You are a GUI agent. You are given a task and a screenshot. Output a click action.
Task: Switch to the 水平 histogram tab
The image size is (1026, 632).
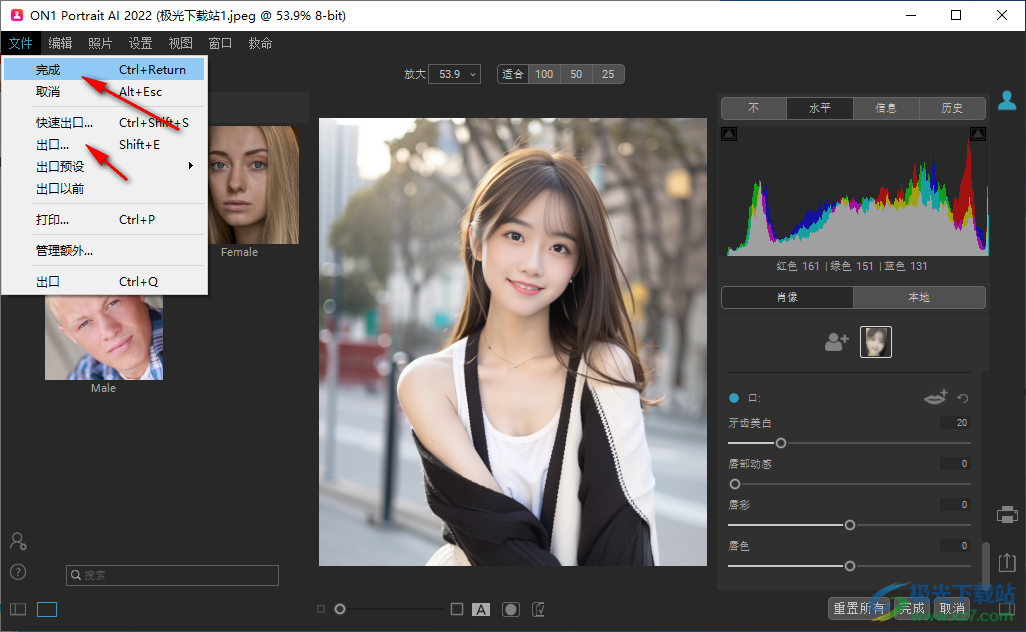[820, 108]
